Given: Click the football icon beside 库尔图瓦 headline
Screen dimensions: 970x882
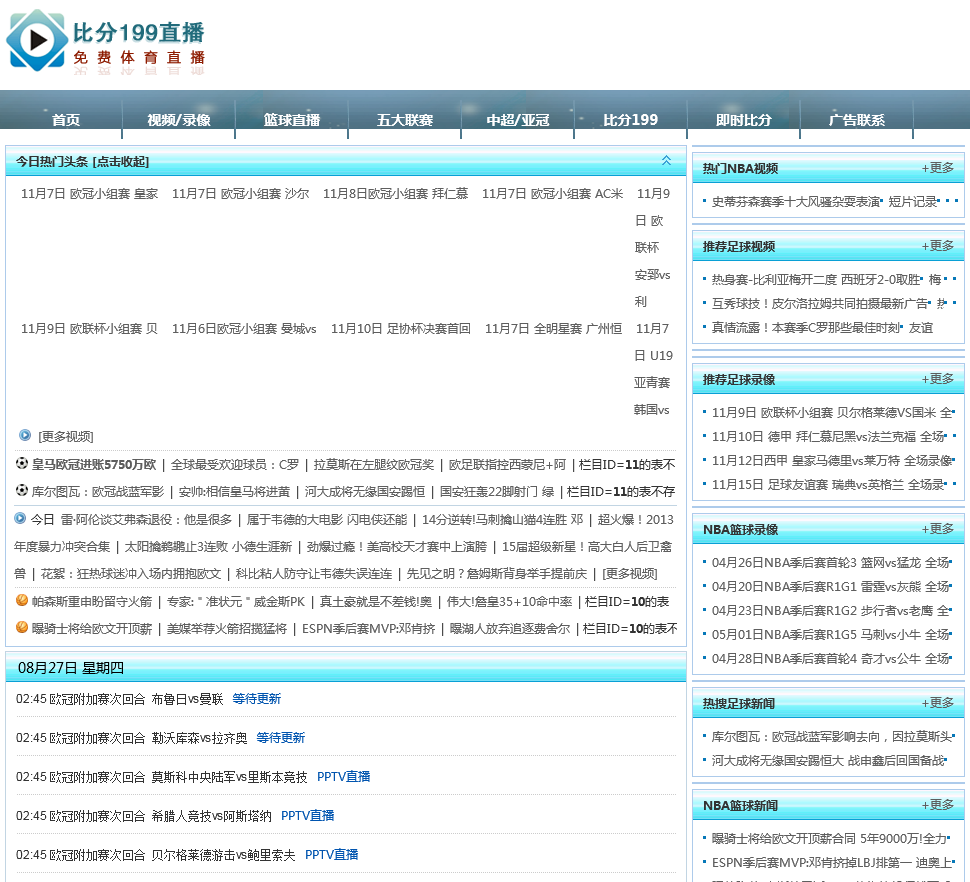Looking at the screenshot, I should point(22,490).
